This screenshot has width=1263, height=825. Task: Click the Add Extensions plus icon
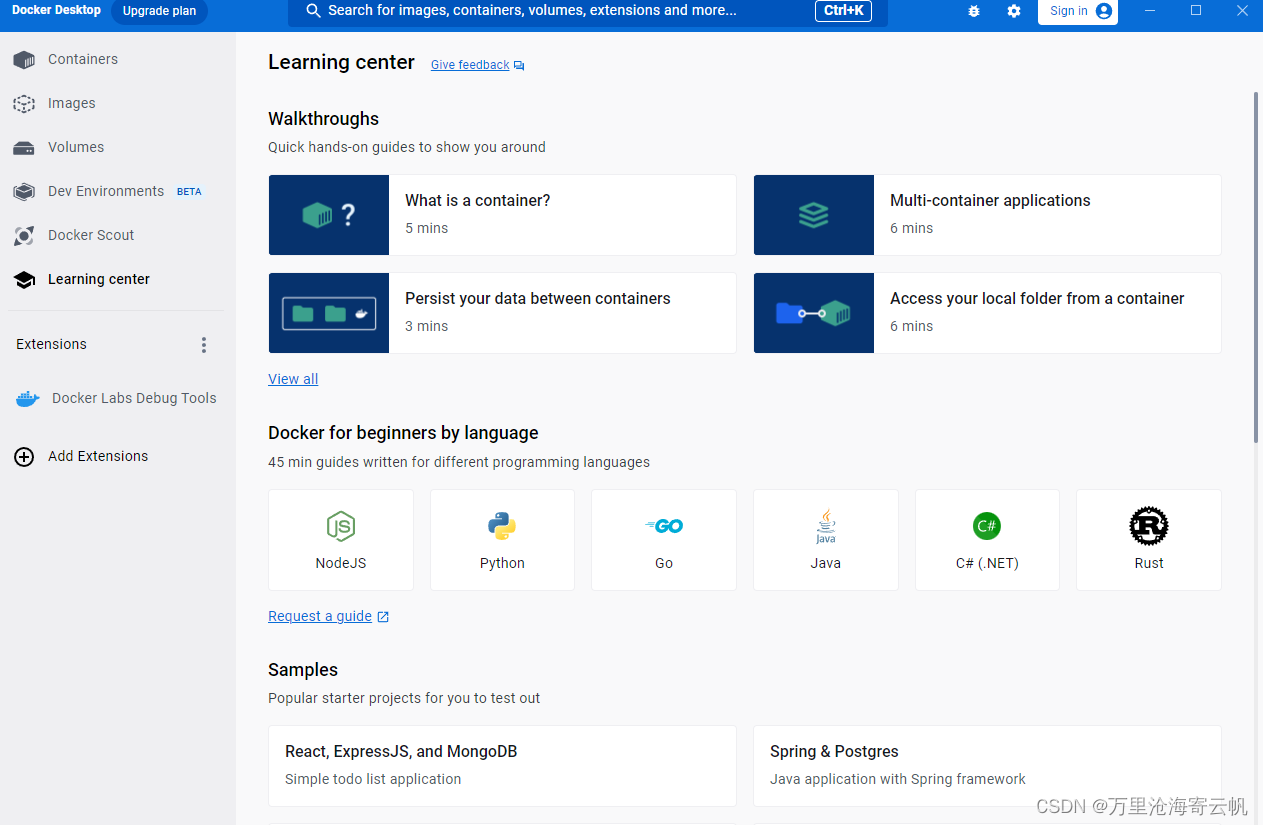tap(24, 457)
